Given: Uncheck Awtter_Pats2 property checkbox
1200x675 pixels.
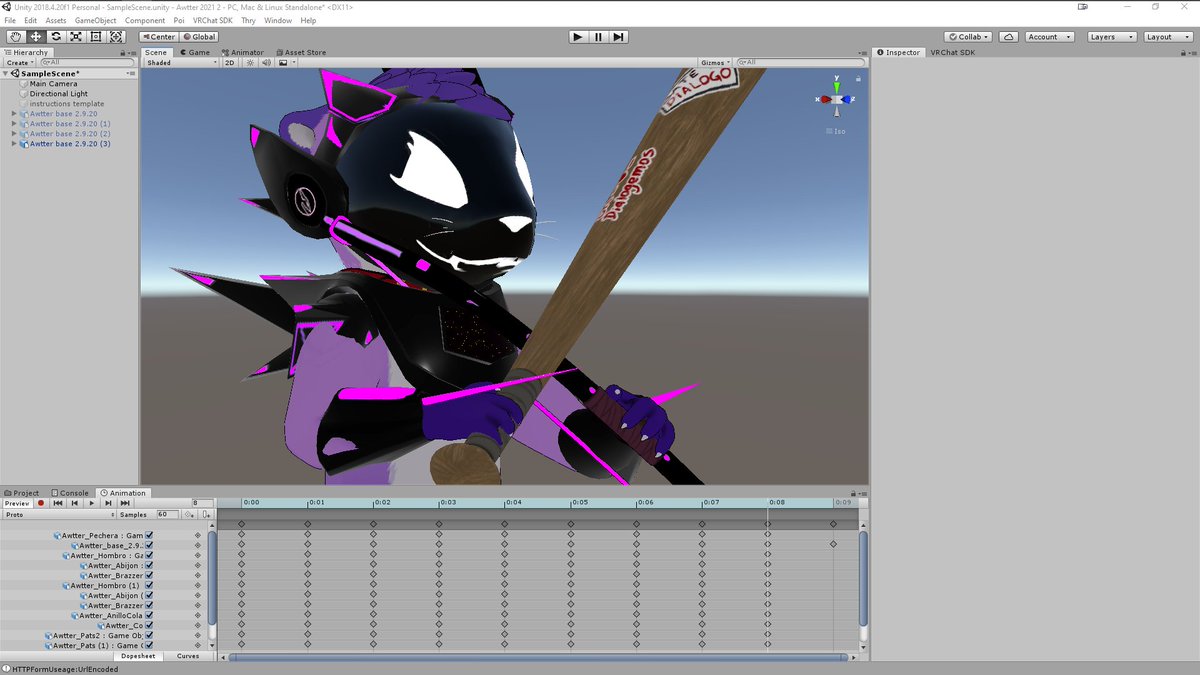Looking at the screenshot, I should [149, 635].
